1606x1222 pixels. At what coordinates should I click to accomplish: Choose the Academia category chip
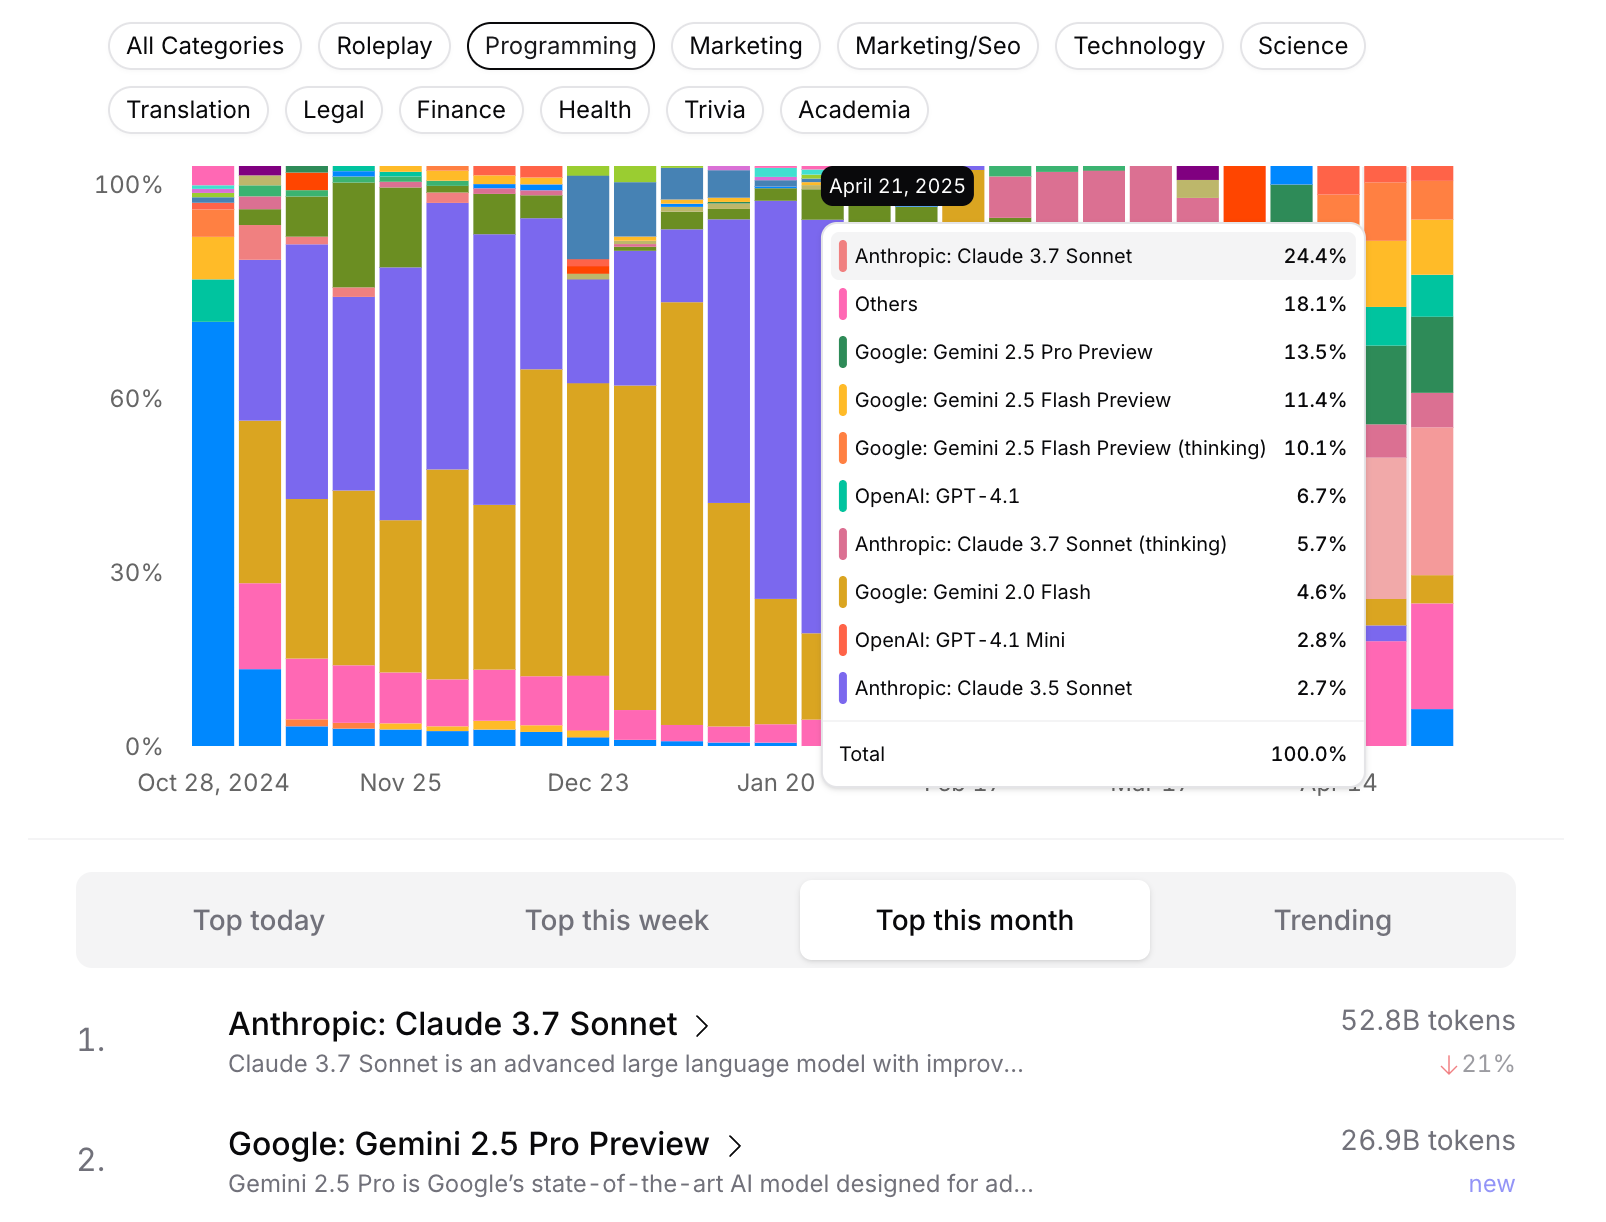(x=853, y=110)
